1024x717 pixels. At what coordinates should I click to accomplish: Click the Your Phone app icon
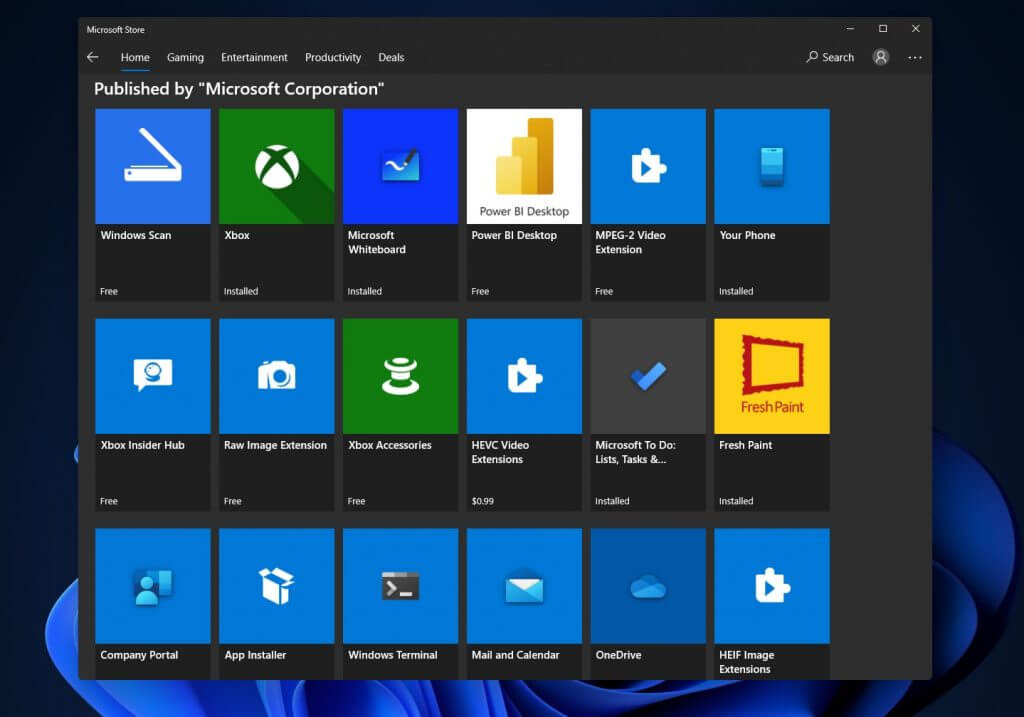(771, 166)
